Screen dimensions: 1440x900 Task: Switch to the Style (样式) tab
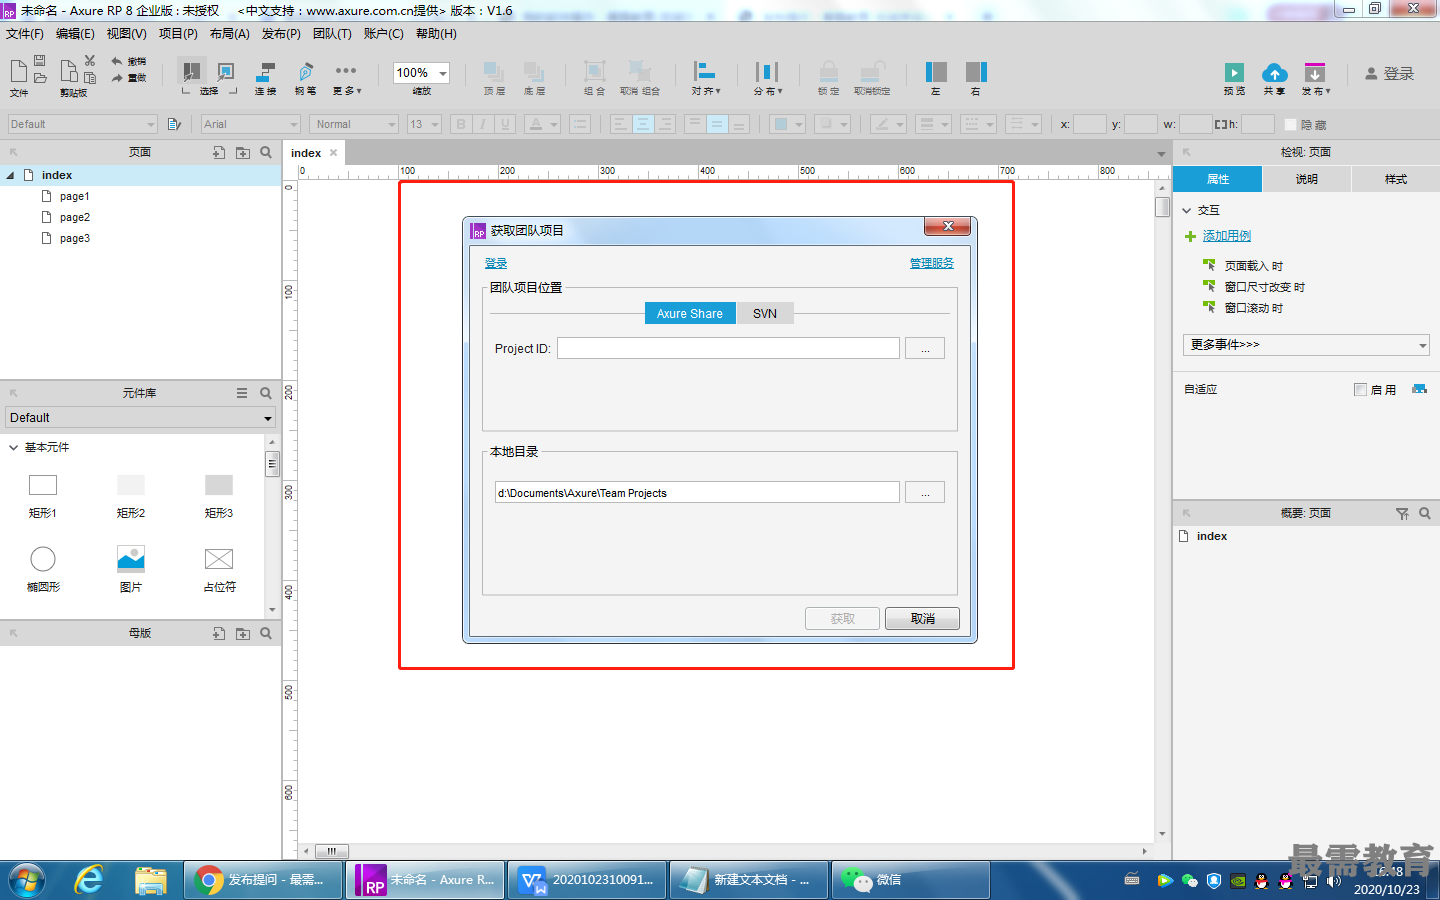[1396, 179]
